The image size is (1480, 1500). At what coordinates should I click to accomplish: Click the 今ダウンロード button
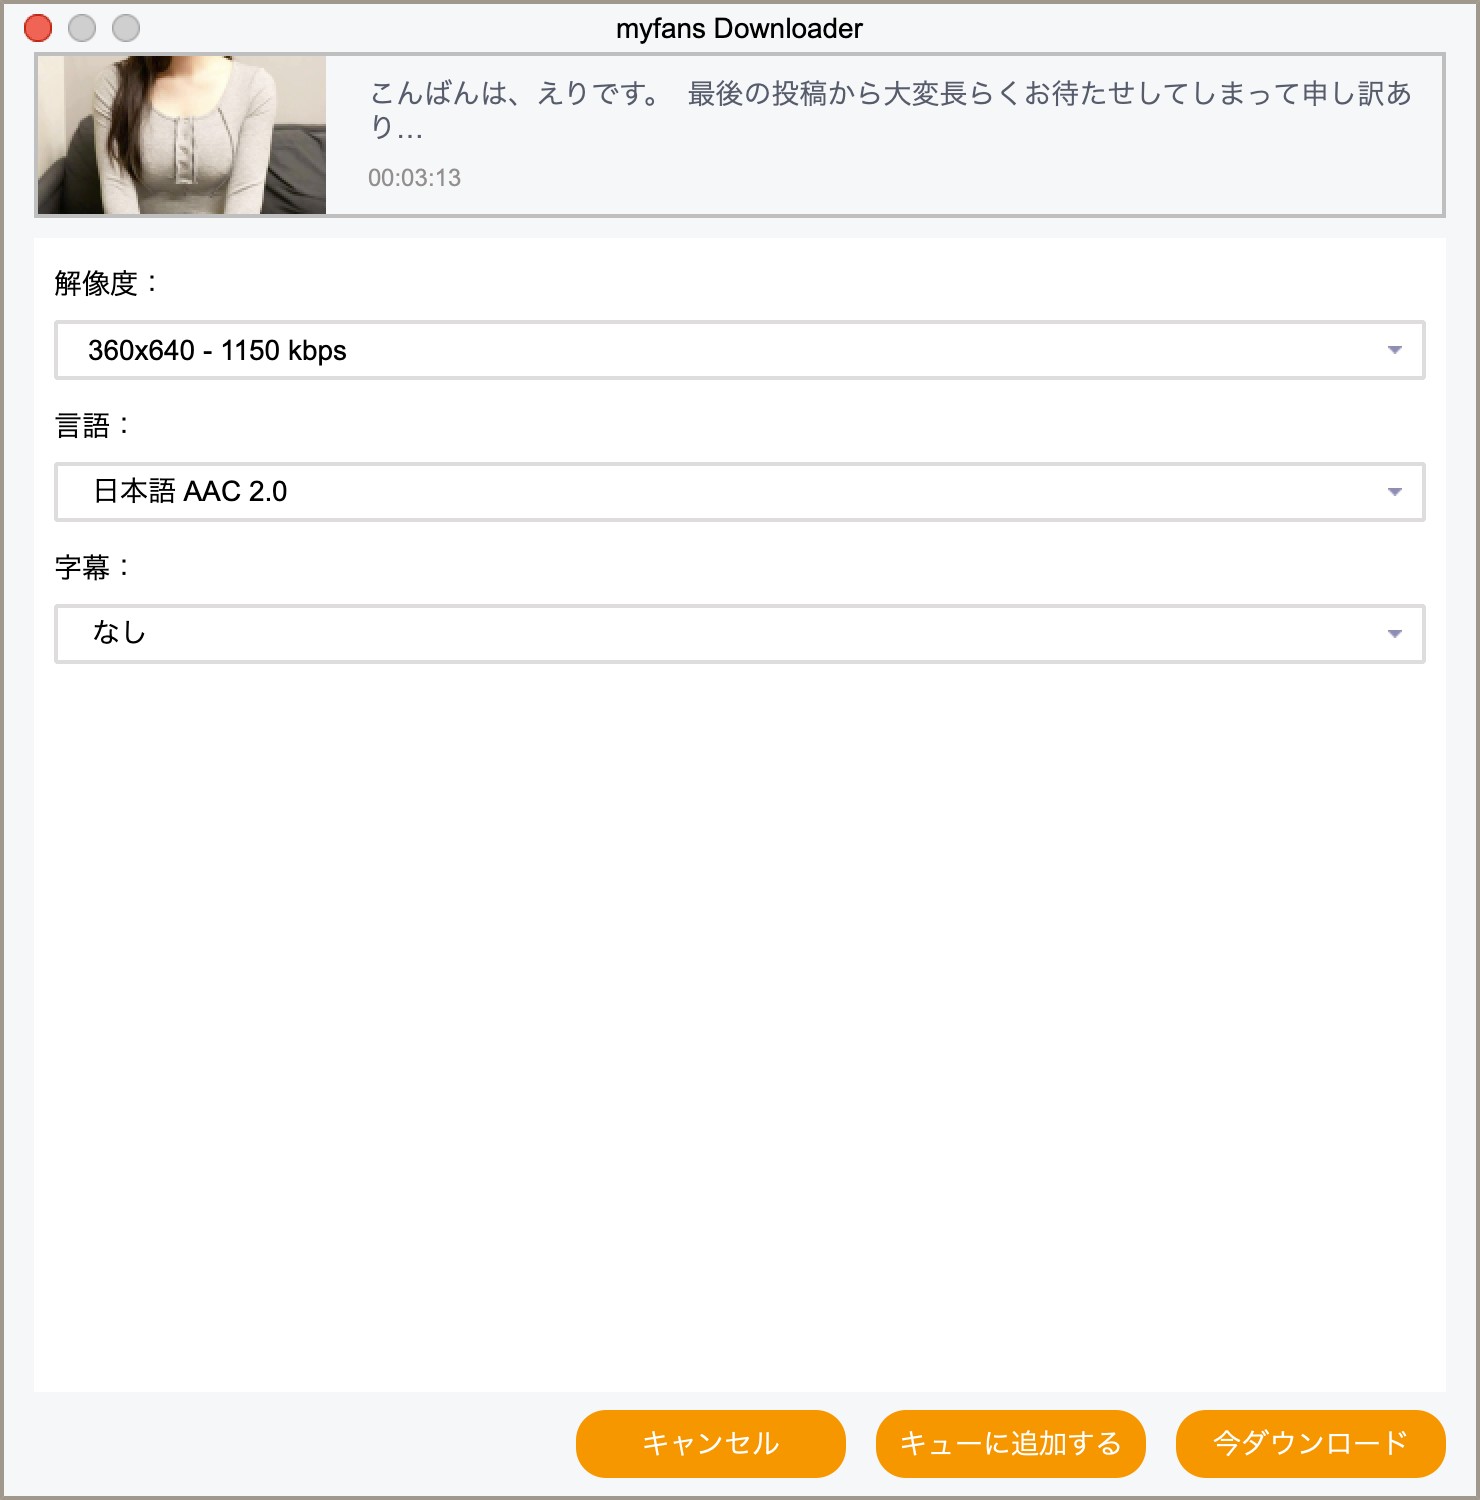click(x=1311, y=1443)
